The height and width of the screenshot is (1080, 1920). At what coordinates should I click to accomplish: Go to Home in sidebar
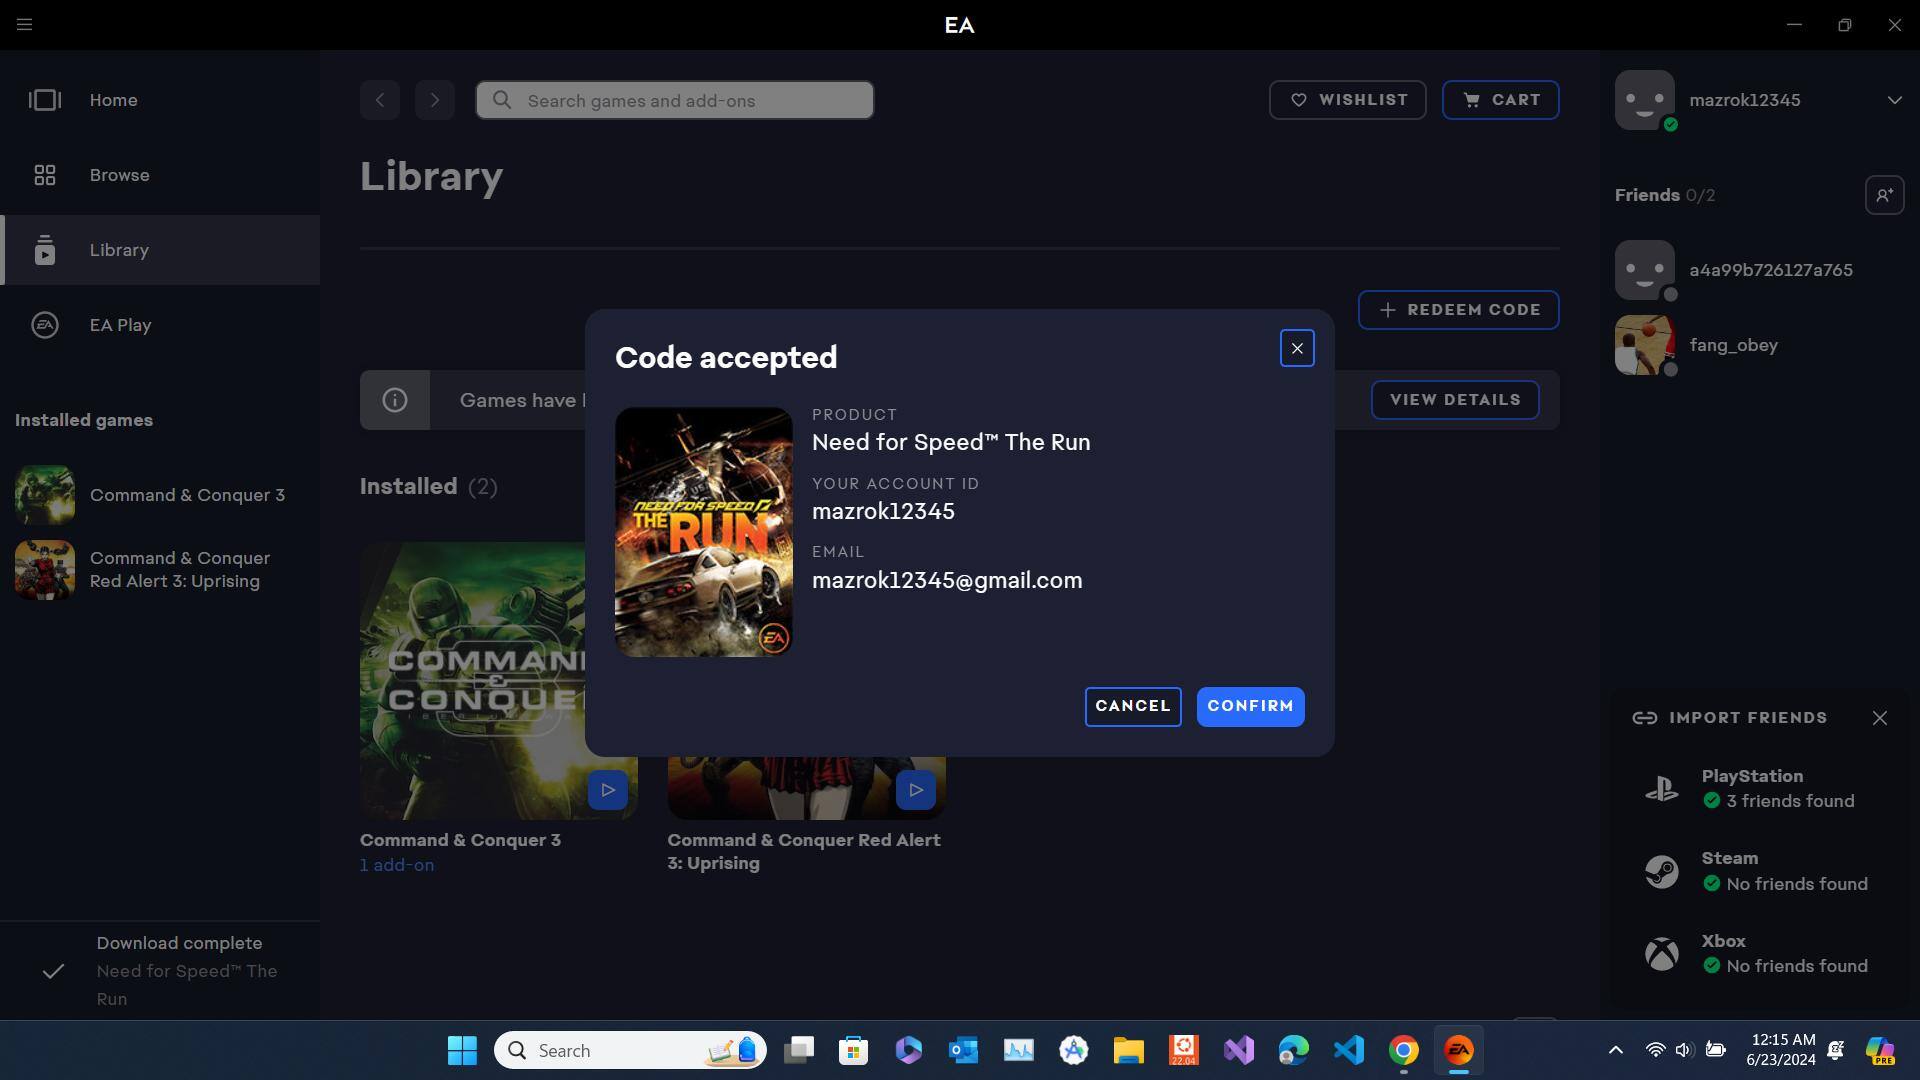click(x=113, y=100)
